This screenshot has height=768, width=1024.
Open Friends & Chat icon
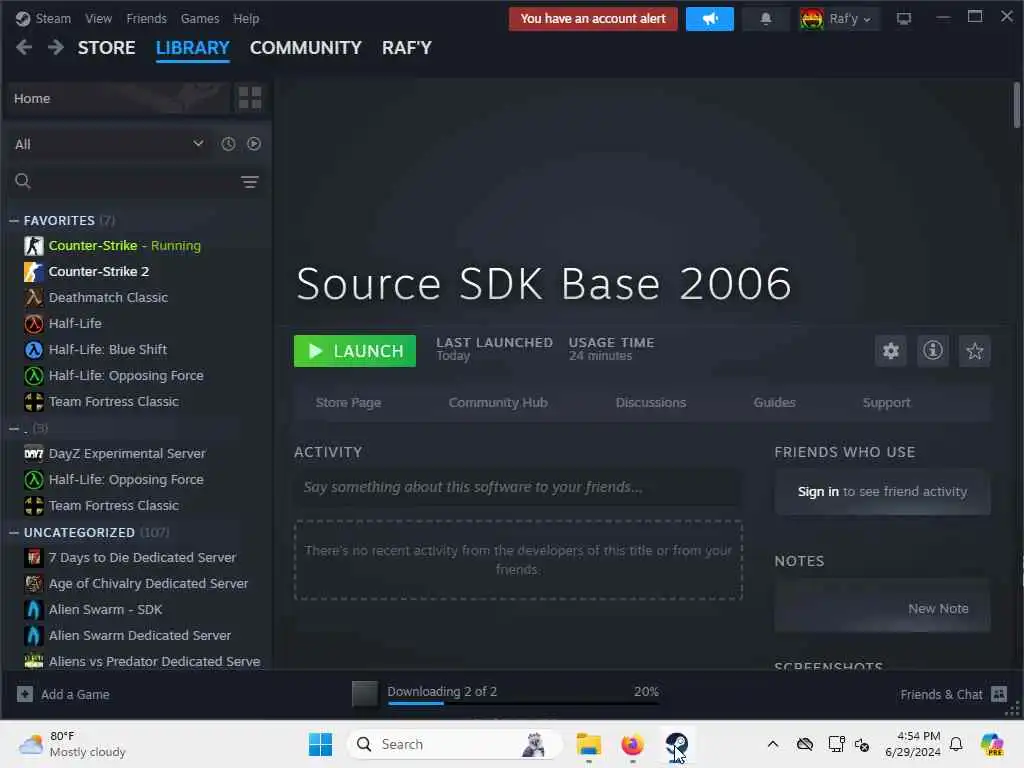coord(999,694)
